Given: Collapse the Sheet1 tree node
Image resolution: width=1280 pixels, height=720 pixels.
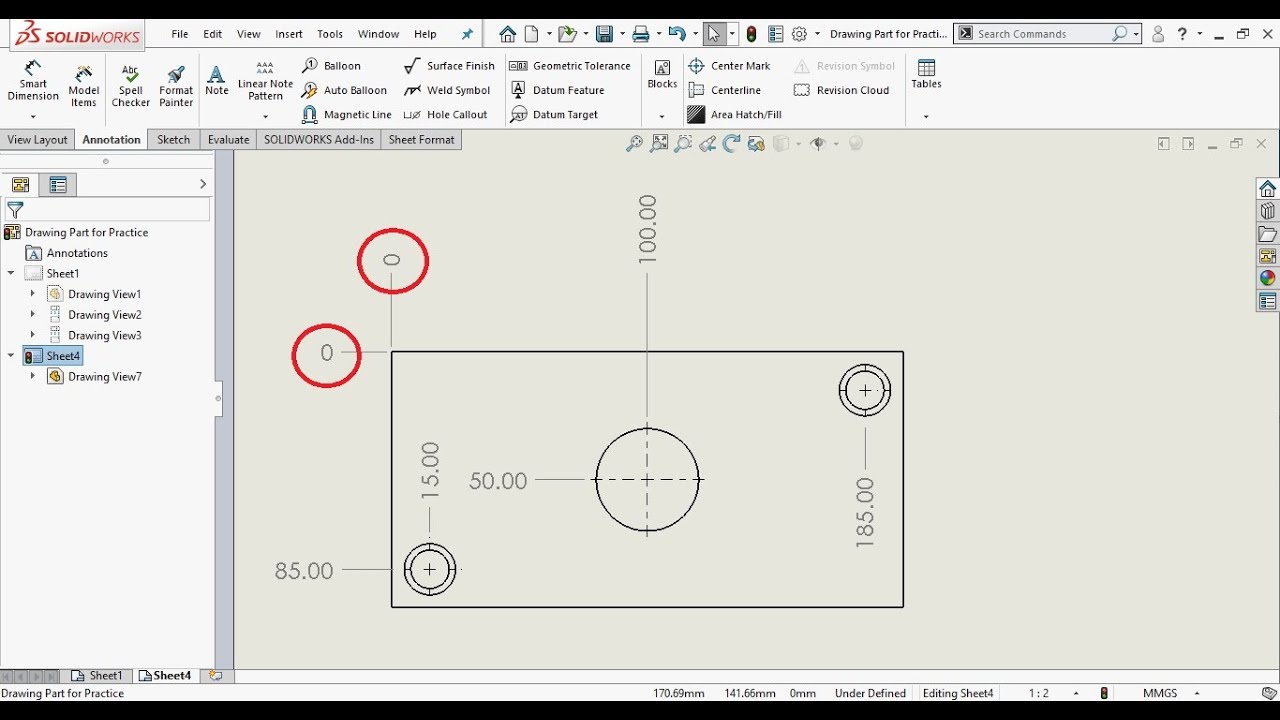Looking at the screenshot, I should pos(11,273).
